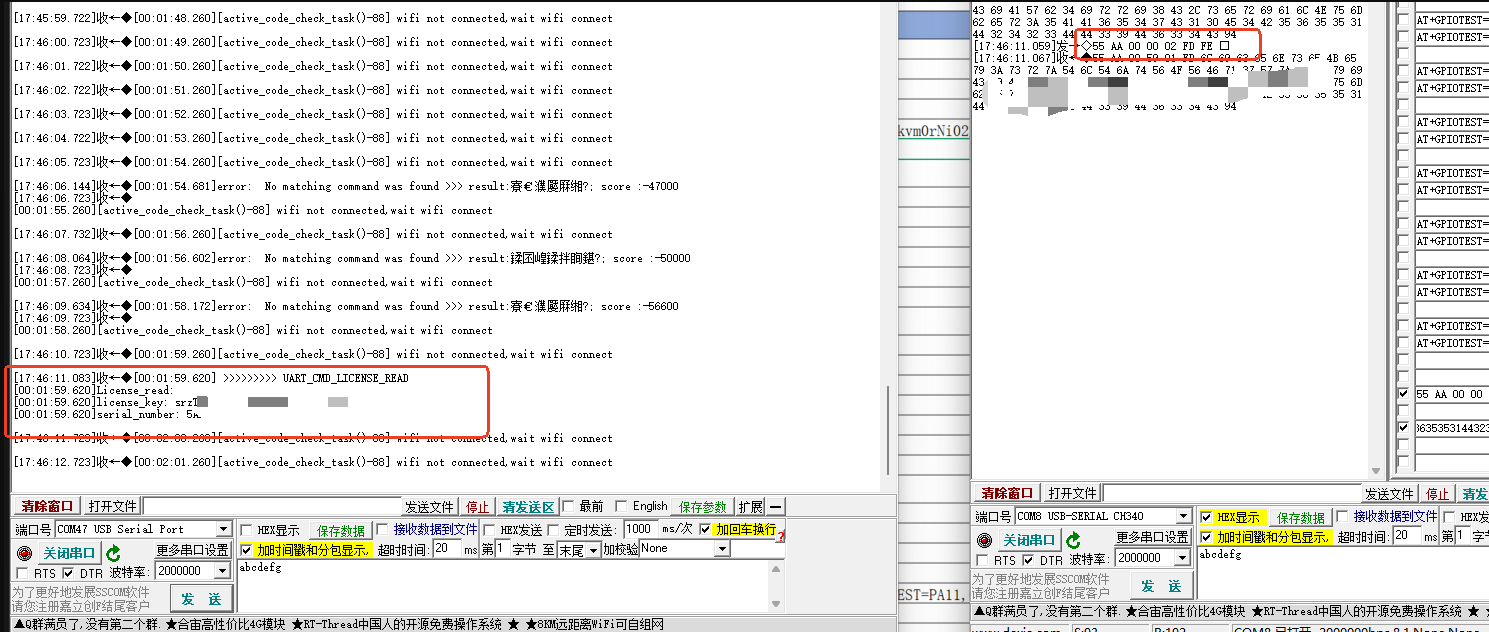This screenshot has width=1489, height=632.
Task: Click 停止 button in COM8 window
Action: pyautogui.click(x=1438, y=494)
